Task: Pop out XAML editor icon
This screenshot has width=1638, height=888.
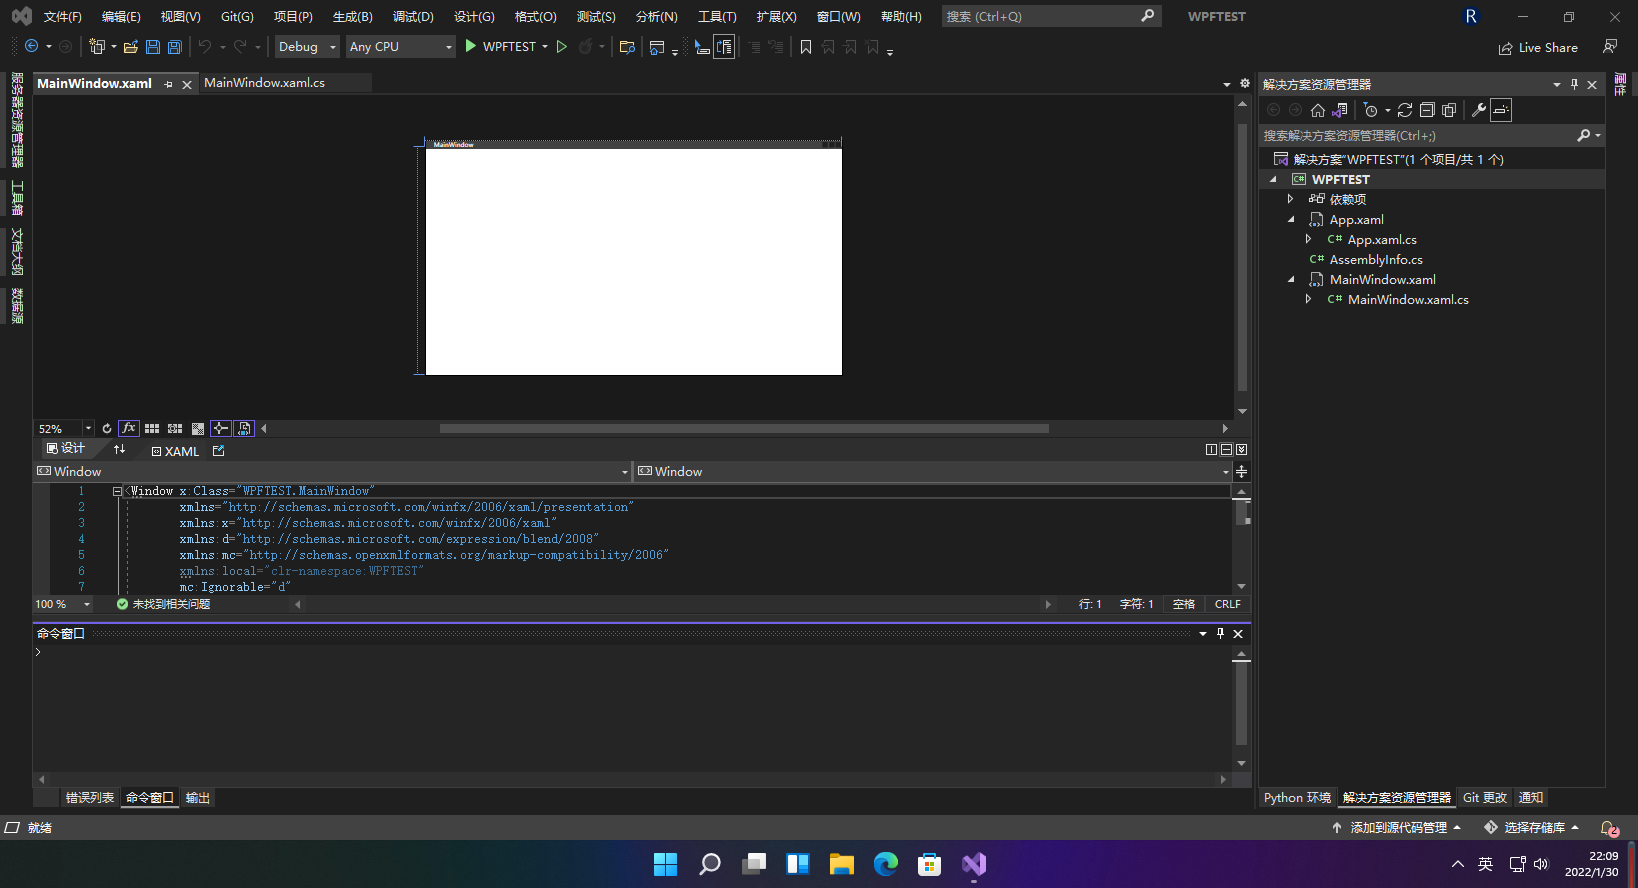Action: click(219, 451)
